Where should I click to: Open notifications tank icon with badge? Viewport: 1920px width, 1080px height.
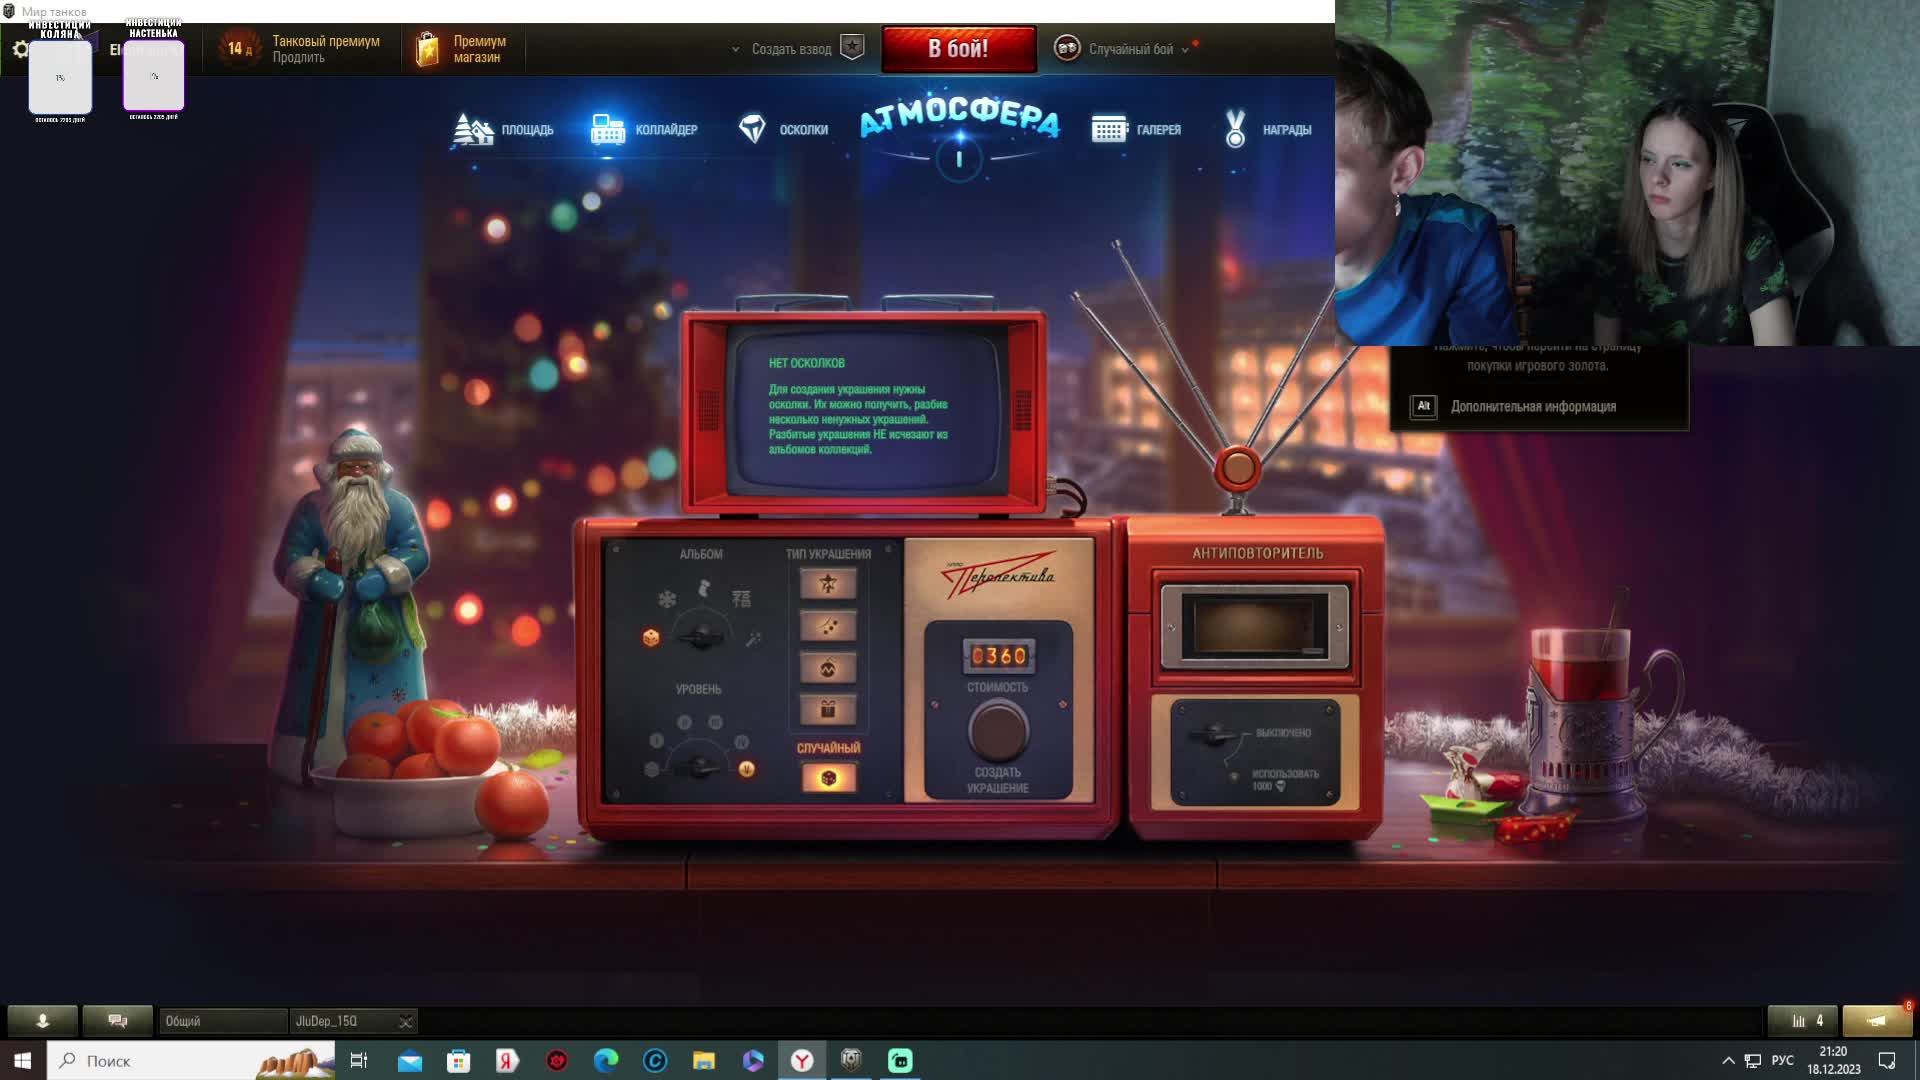pyautogui.click(x=1877, y=1020)
